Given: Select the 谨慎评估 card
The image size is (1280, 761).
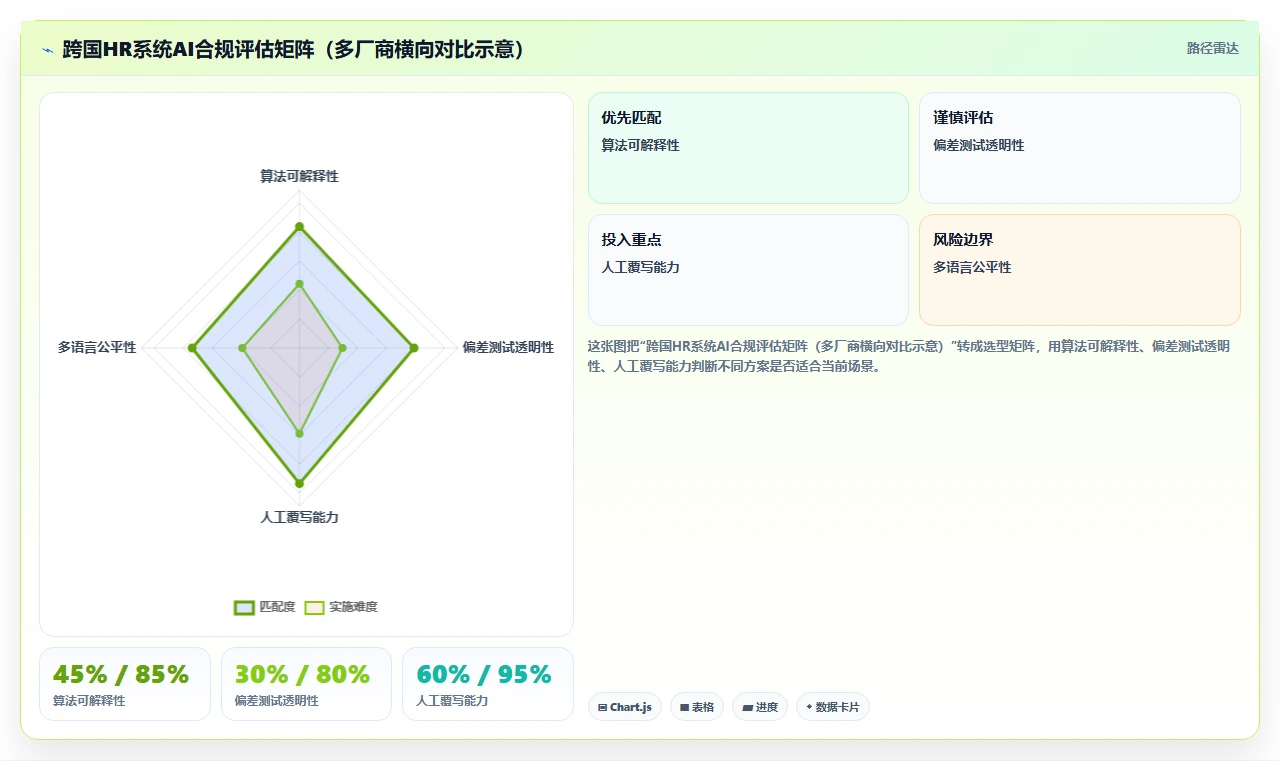Looking at the screenshot, I should pos(1080,148).
